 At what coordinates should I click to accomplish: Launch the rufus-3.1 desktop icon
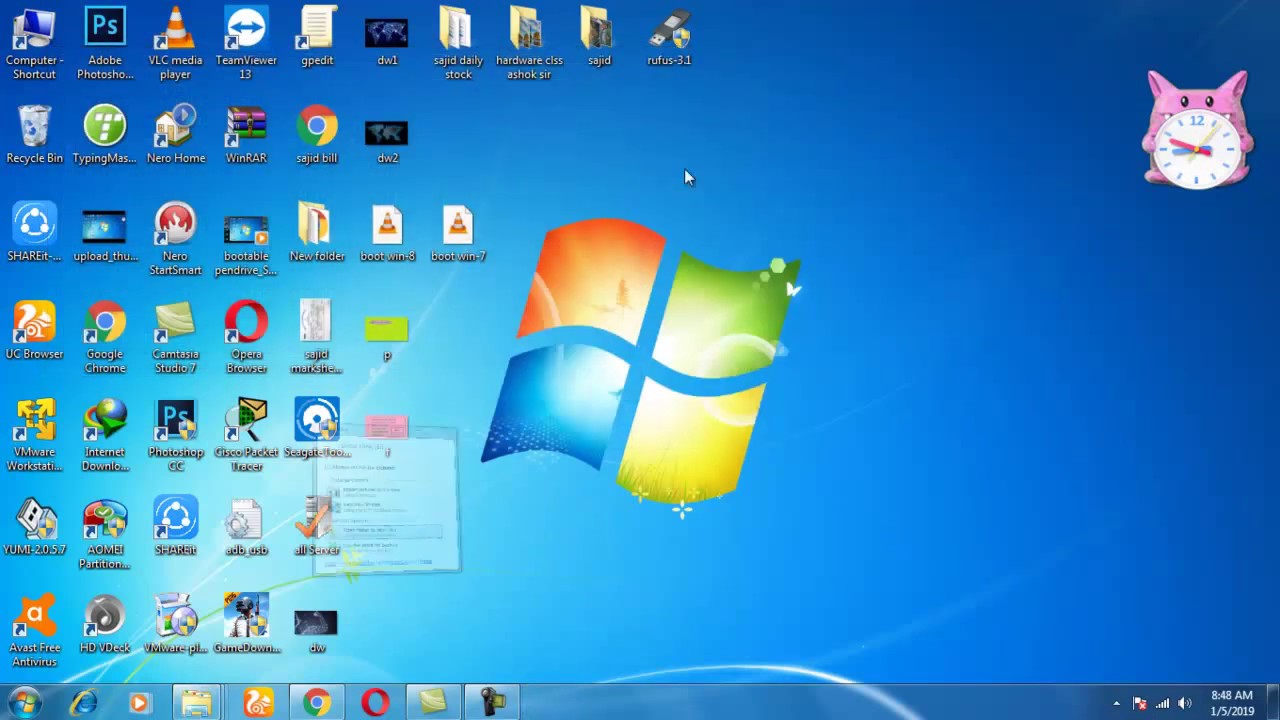tap(669, 37)
